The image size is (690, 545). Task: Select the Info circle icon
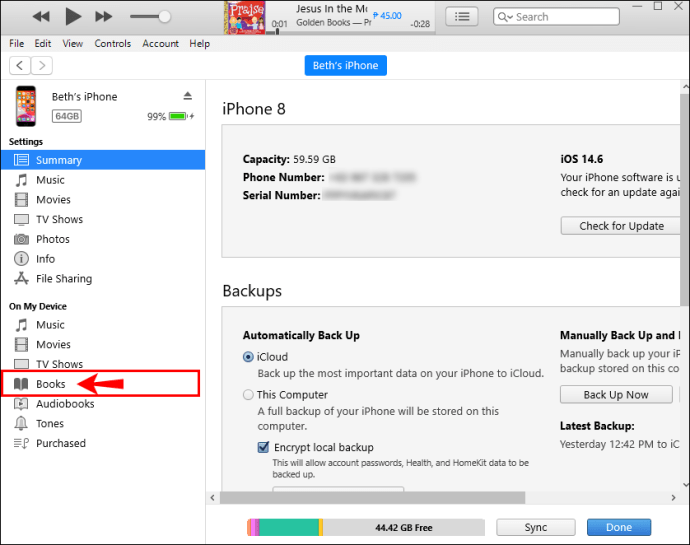[21, 258]
